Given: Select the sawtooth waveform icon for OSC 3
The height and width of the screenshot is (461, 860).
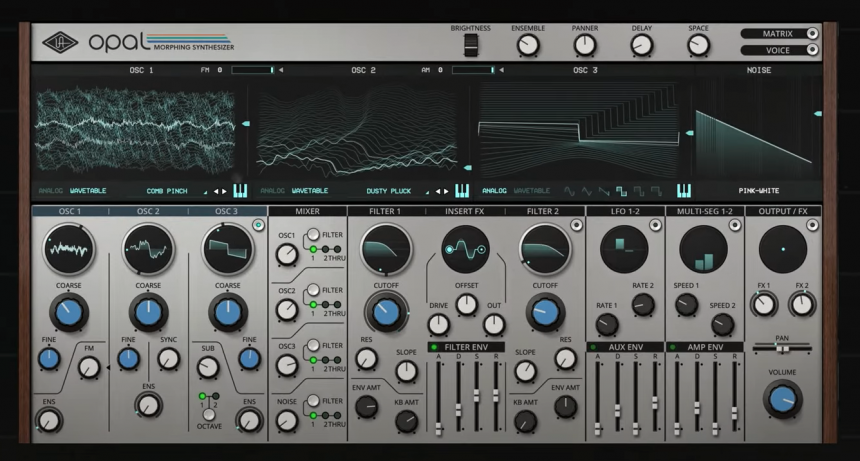Looking at the screenshot, I should tap(604, 191).
